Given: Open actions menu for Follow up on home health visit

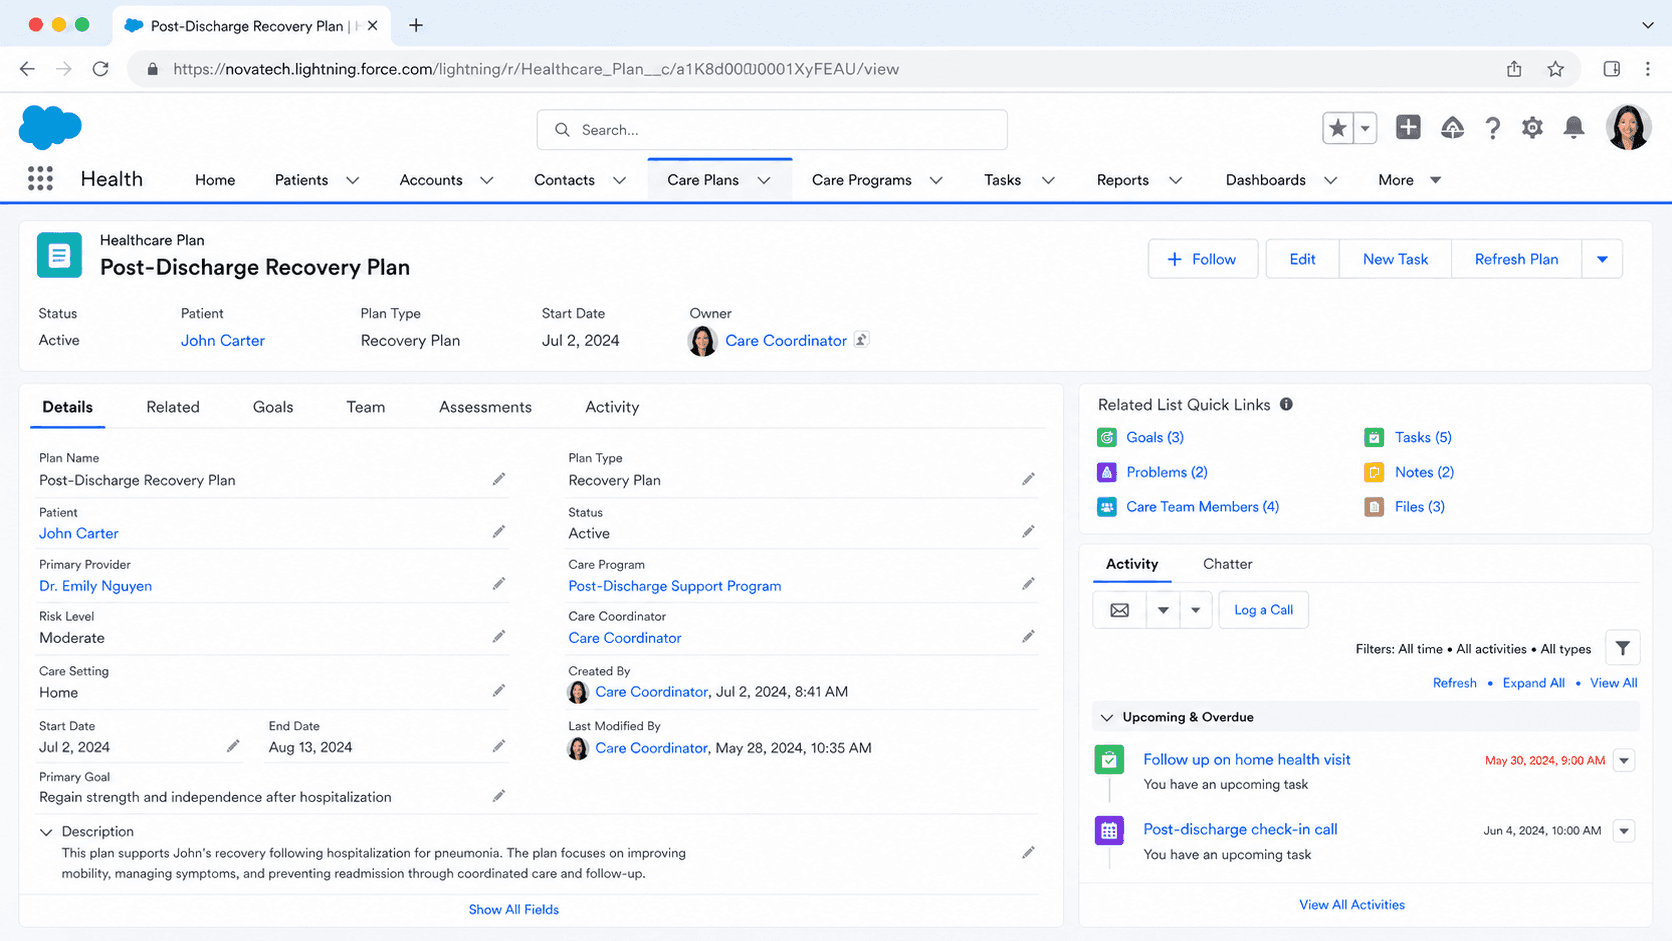Looking at the screenshot, I should (1624, 760).
